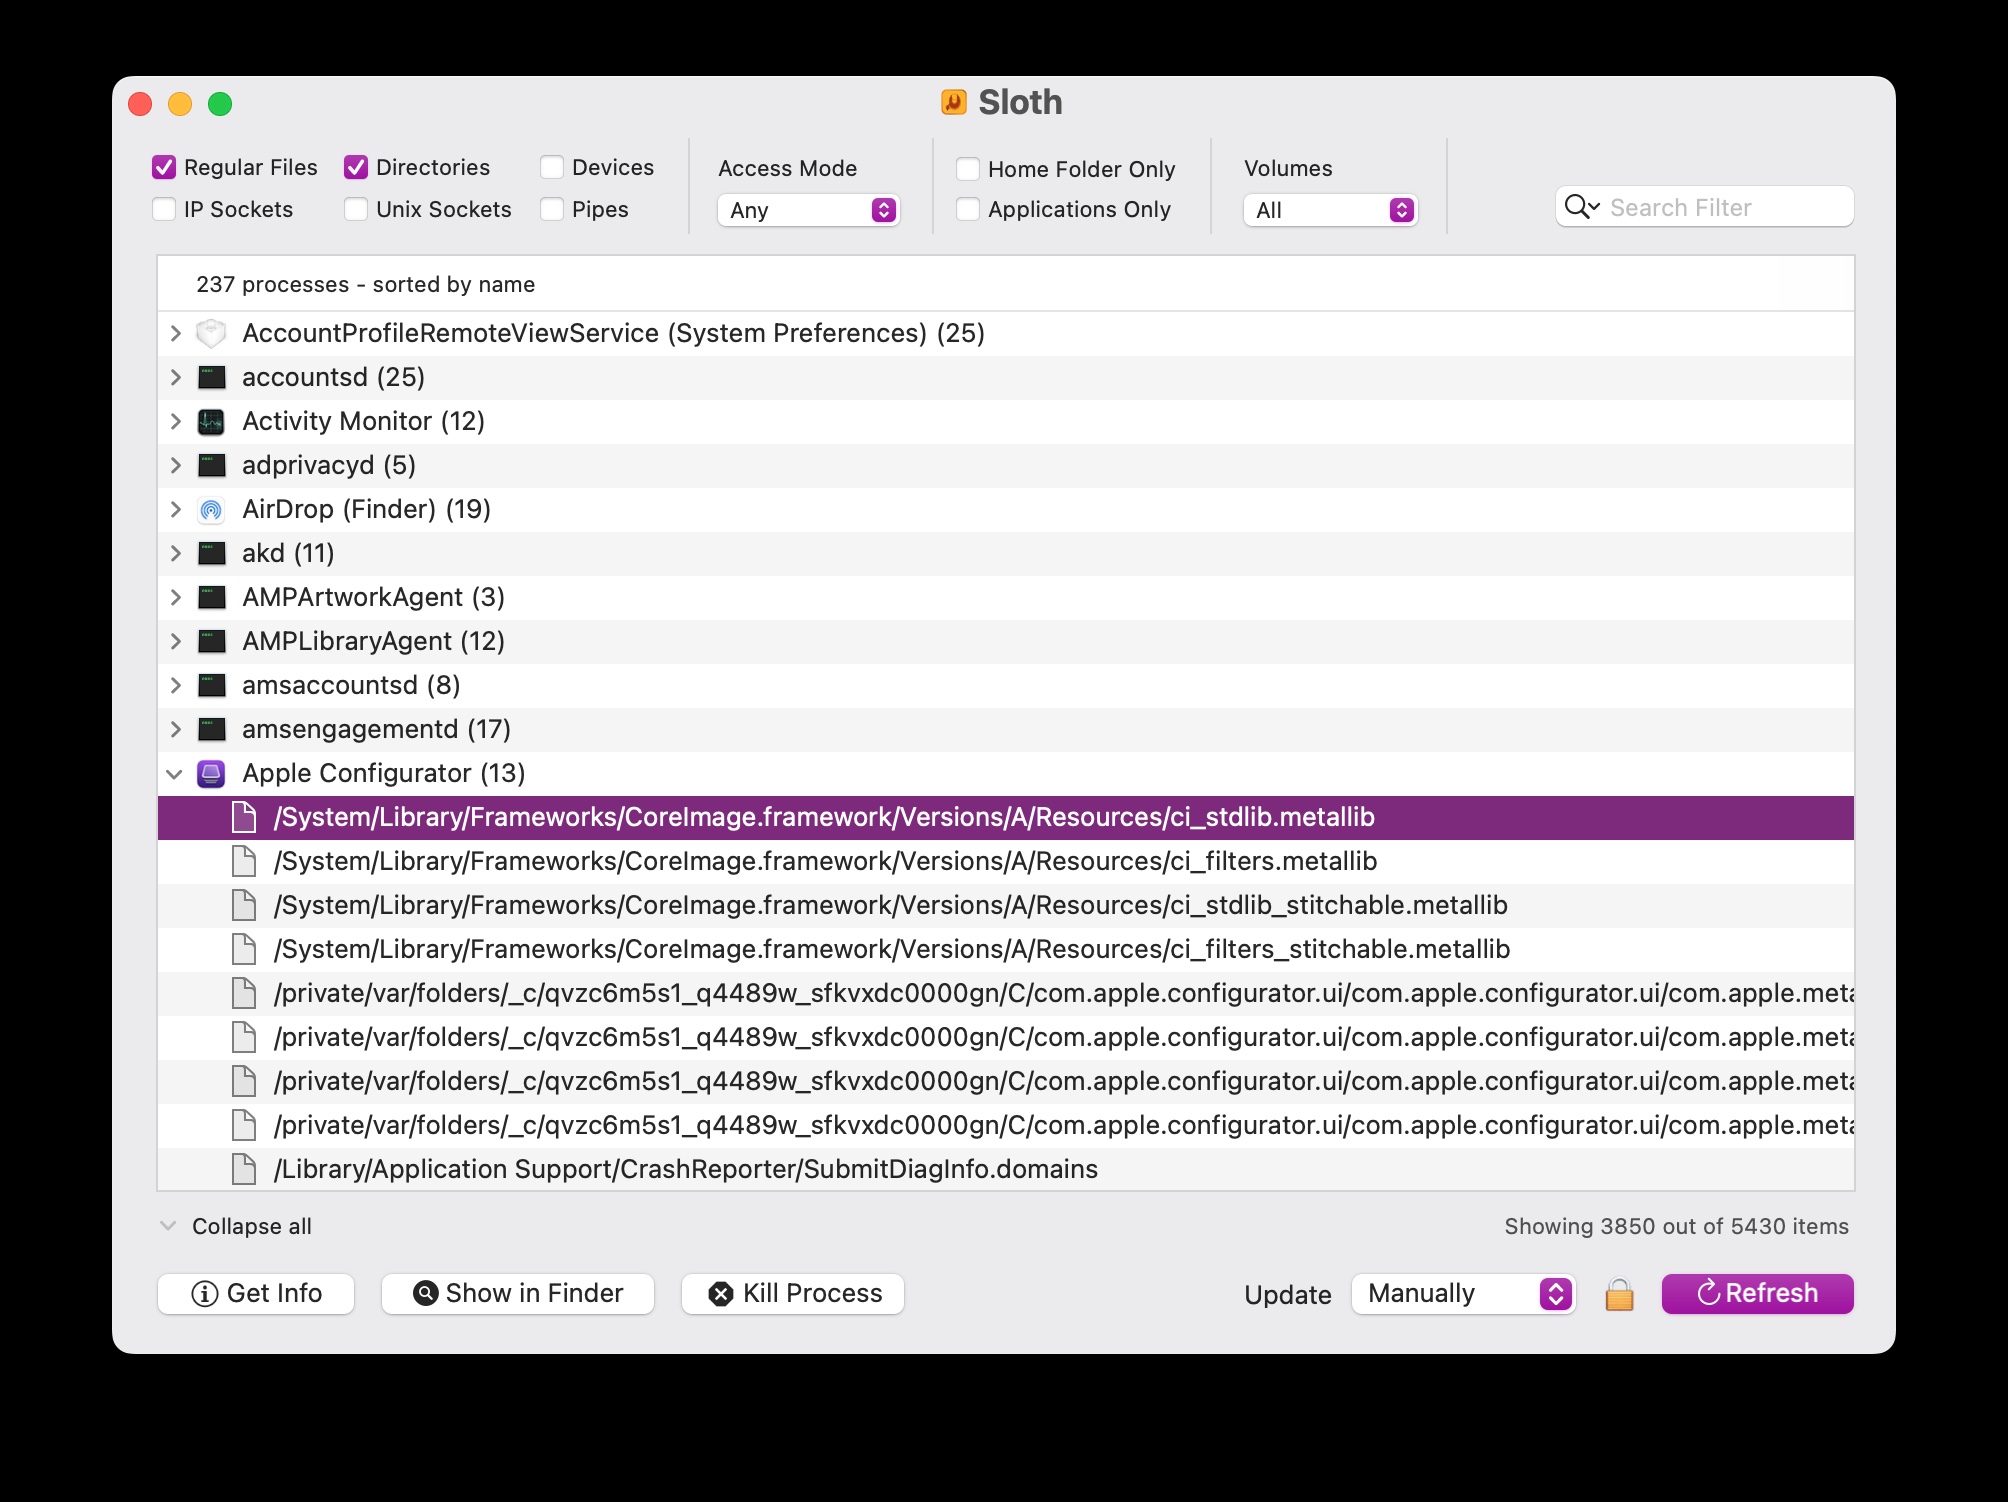
Task: Click file icon of ci_stdlib_stitchable.metallib row
Action: [243, 905]
